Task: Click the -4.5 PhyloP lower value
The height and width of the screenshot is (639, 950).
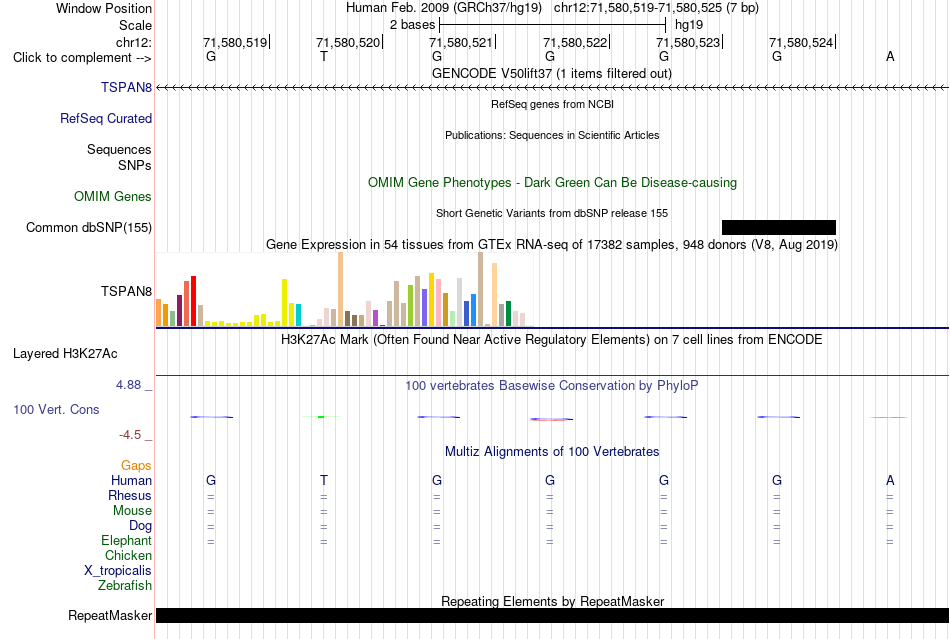Action: point(130,435)
